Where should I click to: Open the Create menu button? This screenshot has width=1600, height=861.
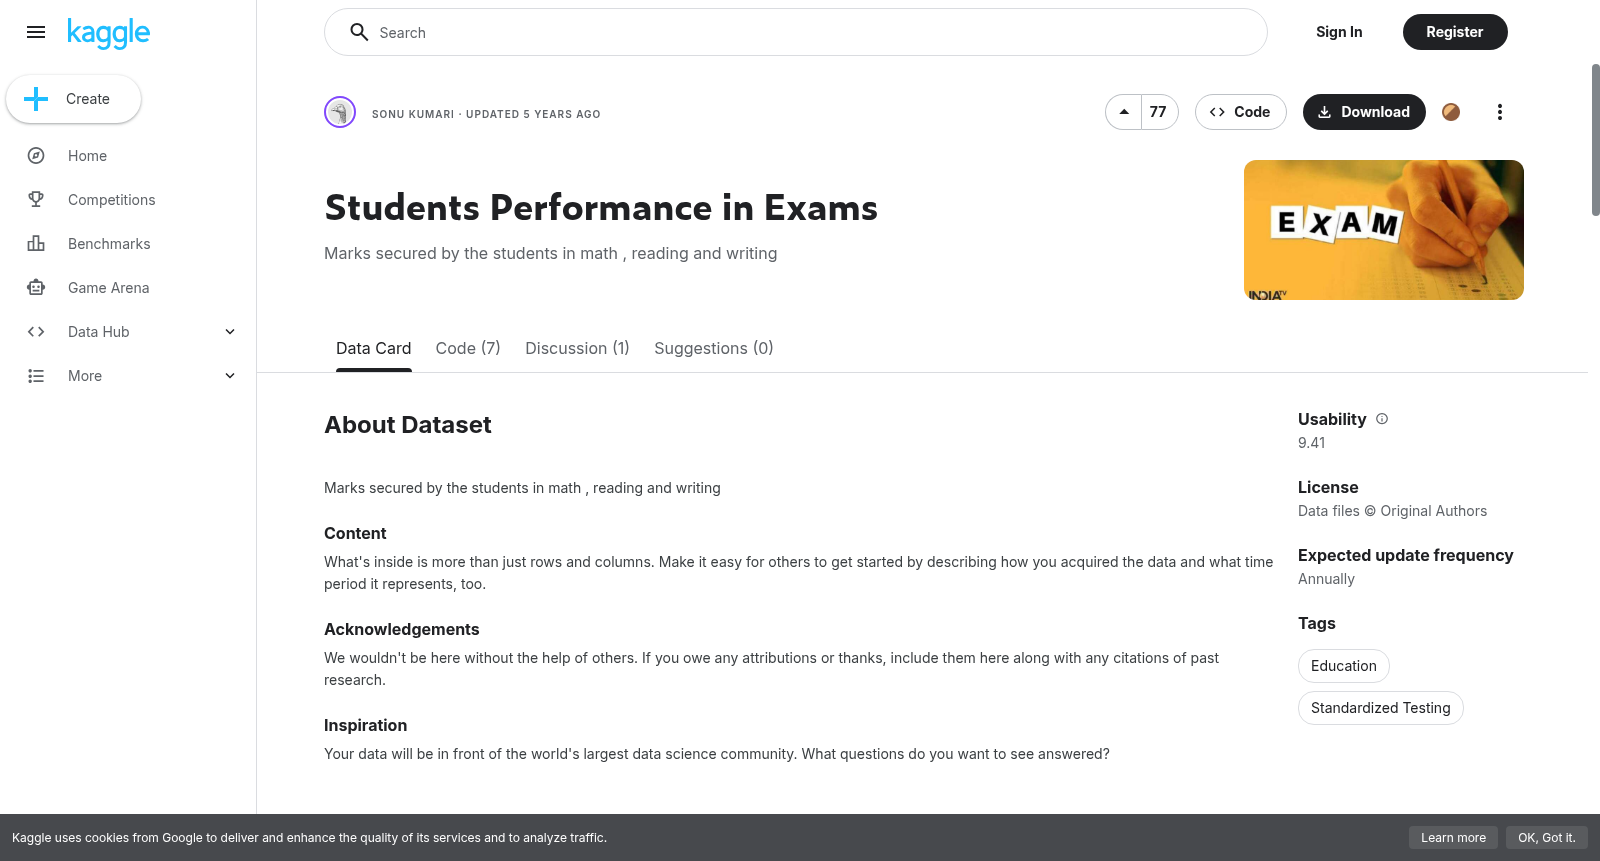pyautogui.click(x=73, y=99)
